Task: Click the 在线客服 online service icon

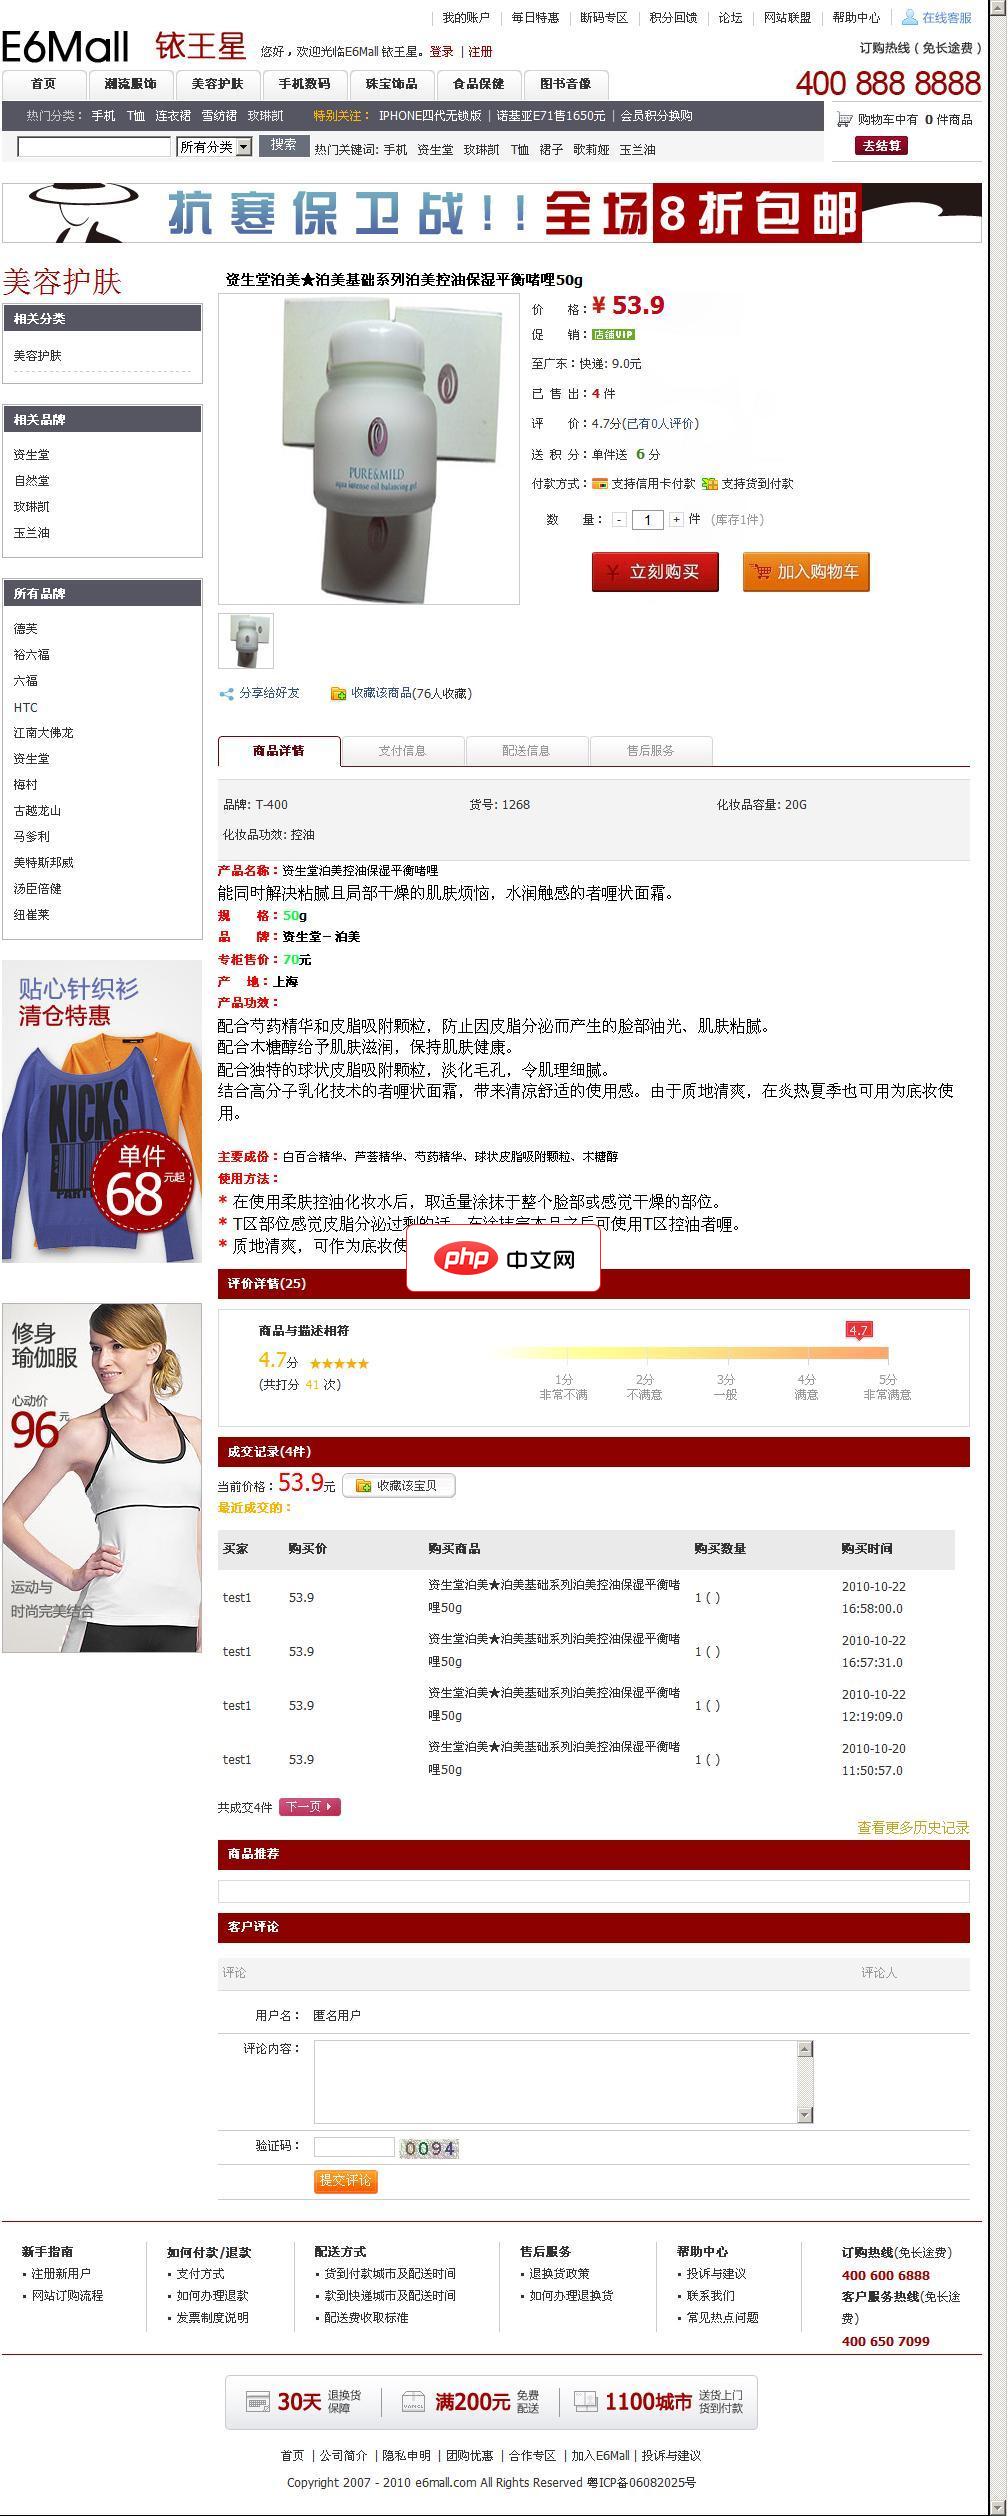Action: (x=910, y=17)
